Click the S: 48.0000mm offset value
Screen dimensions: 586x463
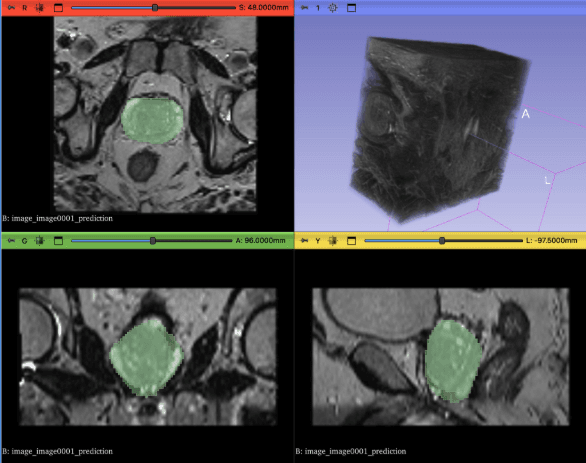264,7
